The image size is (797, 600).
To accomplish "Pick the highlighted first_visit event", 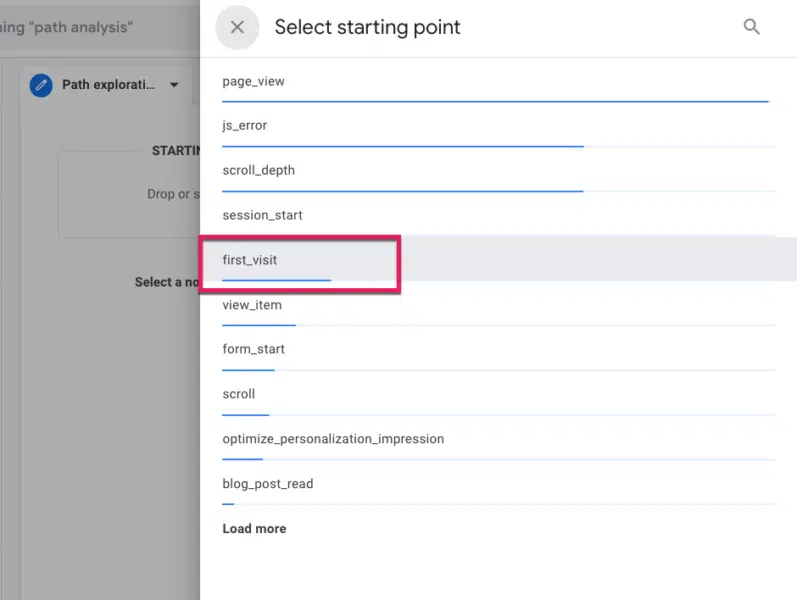I will click(498, 260).
